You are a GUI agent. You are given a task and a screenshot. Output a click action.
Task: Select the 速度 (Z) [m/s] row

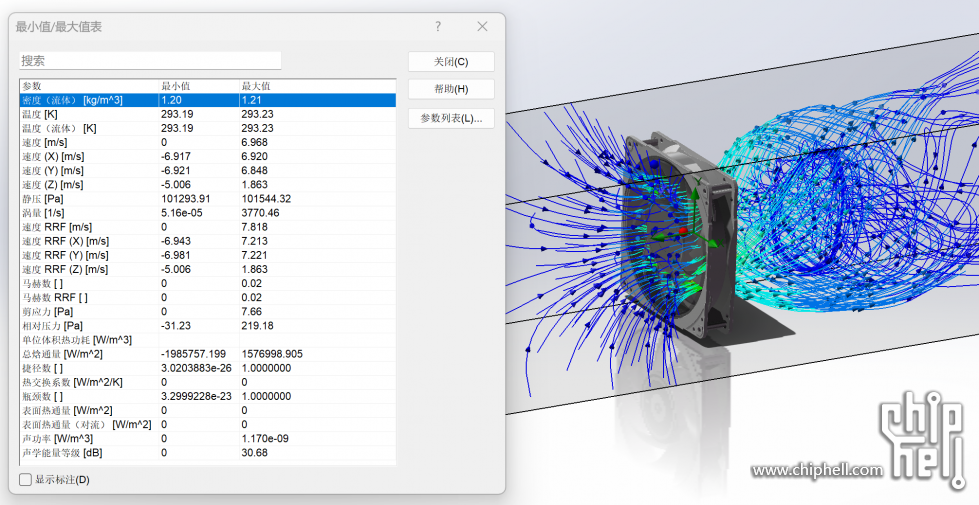(208, 185)
